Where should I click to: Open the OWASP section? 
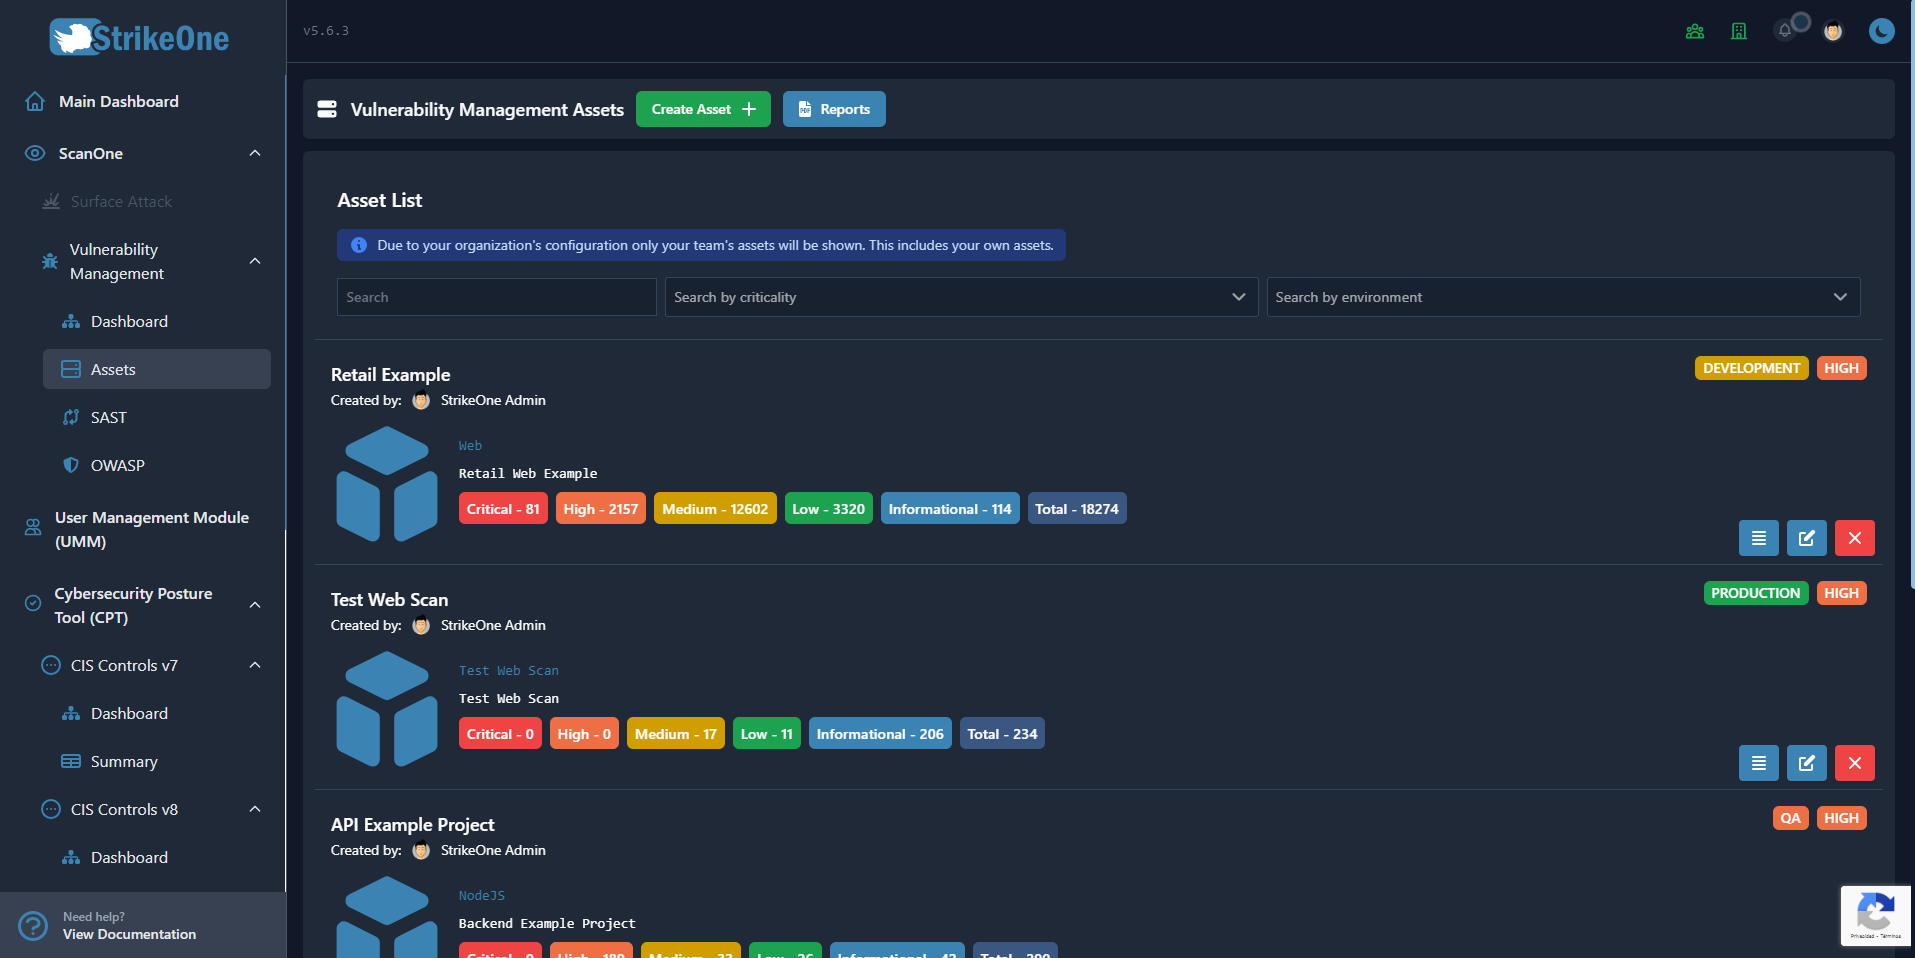[117, 465]
